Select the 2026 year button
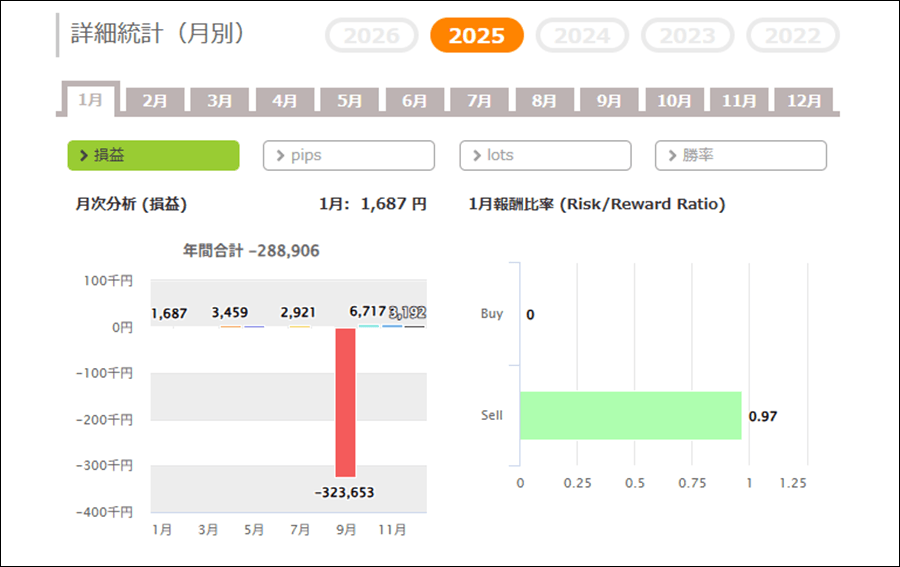900x567 pixels. tap(371, 36)
